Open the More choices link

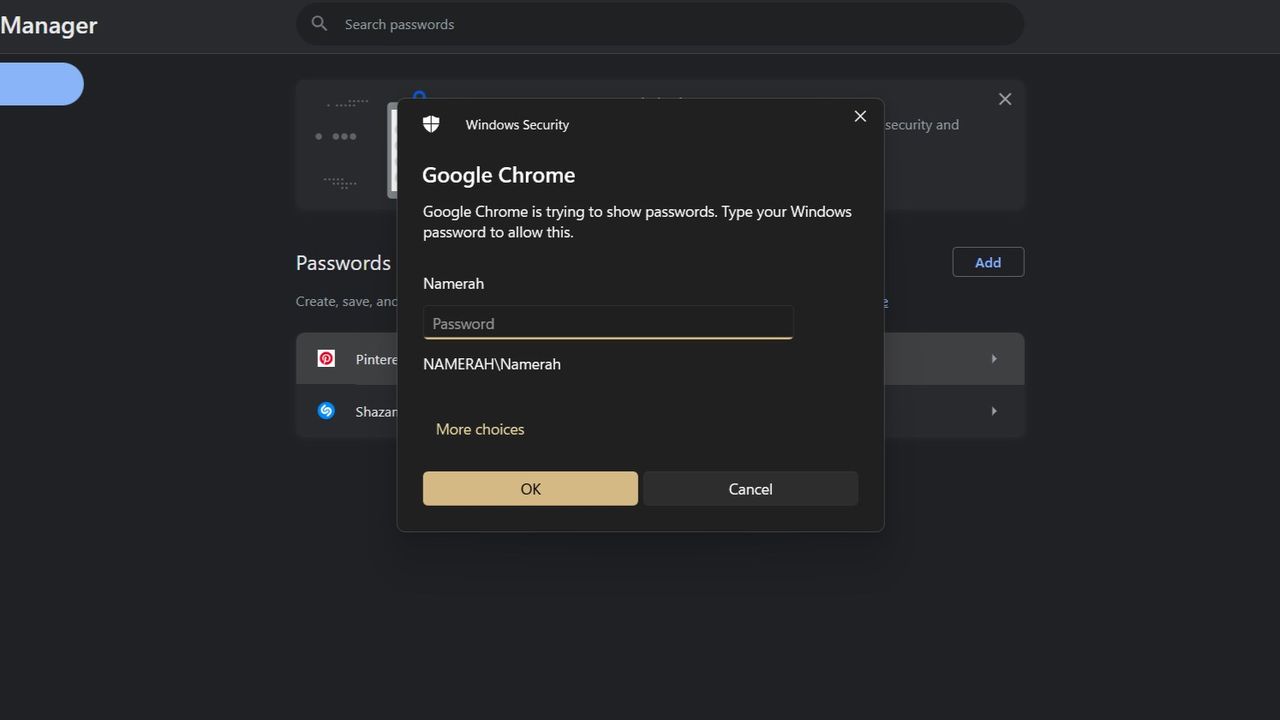[480, 429]
